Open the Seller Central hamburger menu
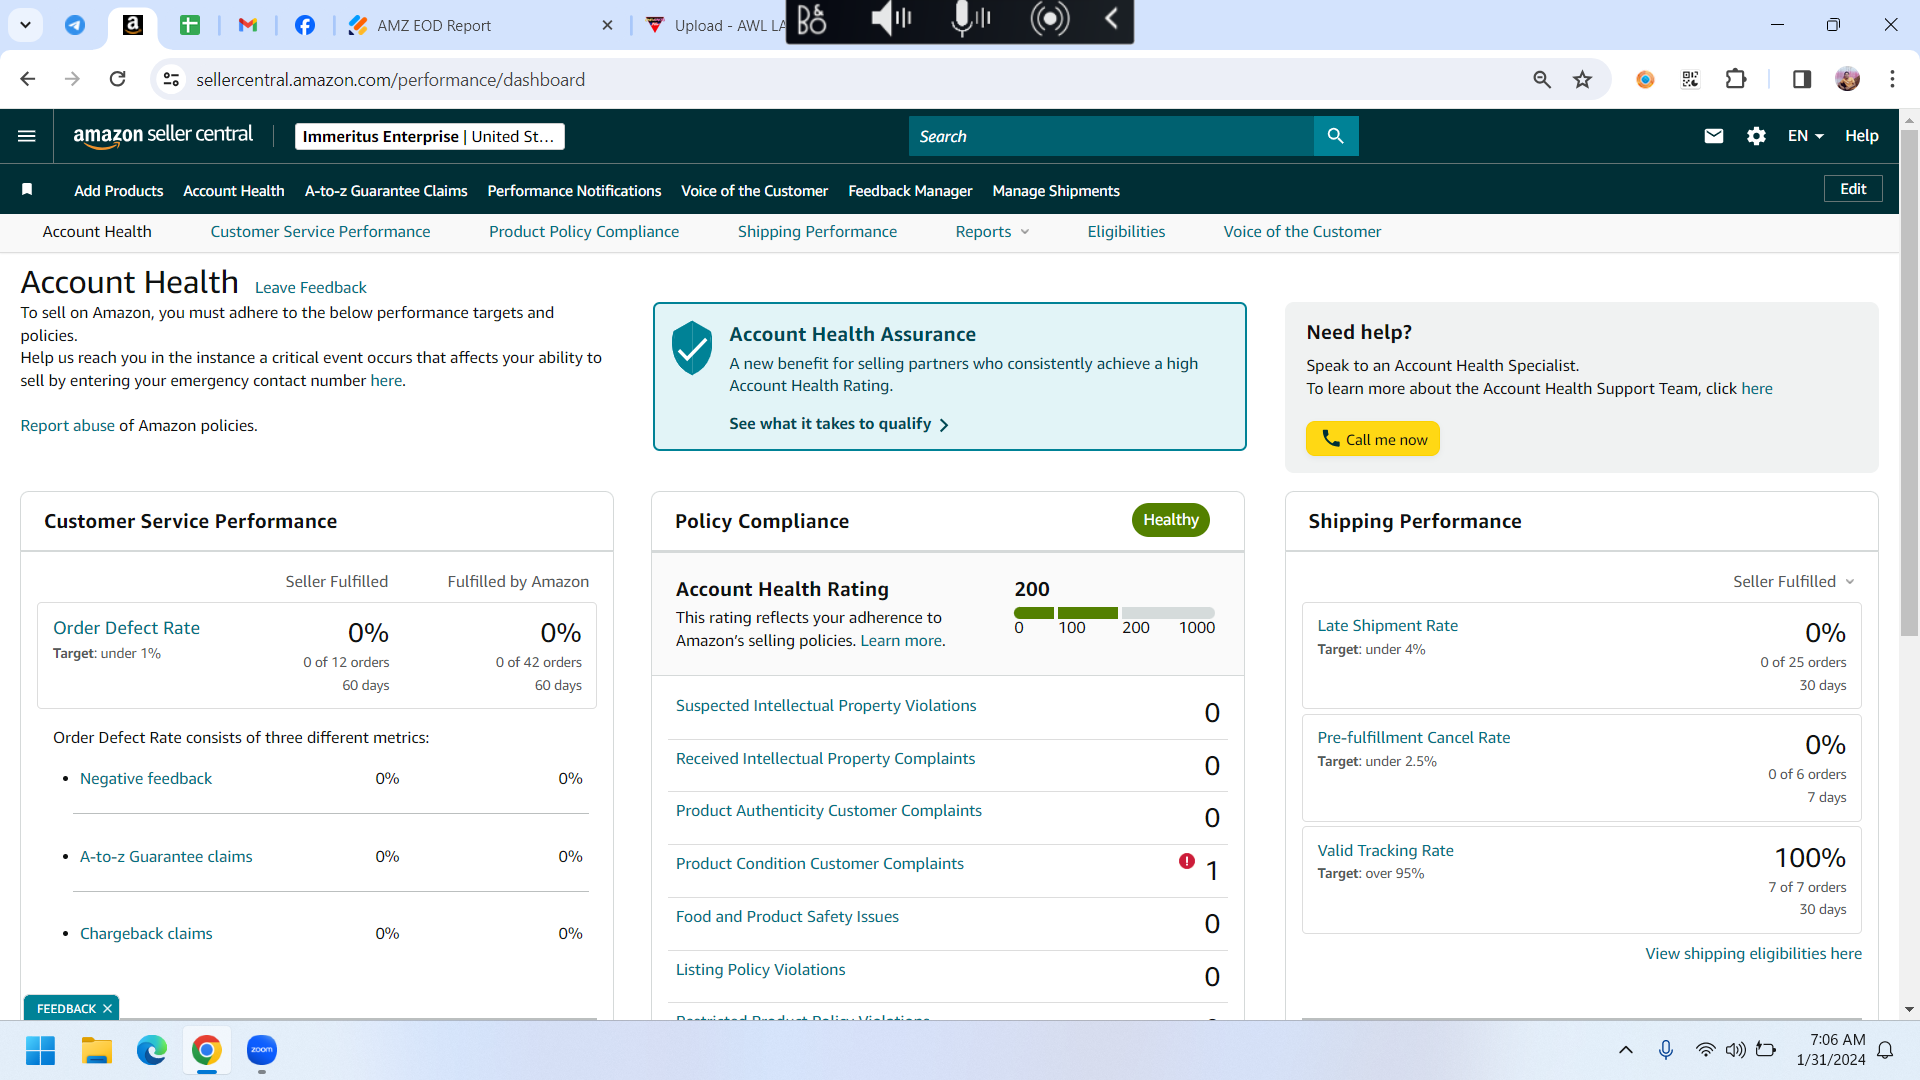Screen dimensions: 1920x1080 point(27,136)
